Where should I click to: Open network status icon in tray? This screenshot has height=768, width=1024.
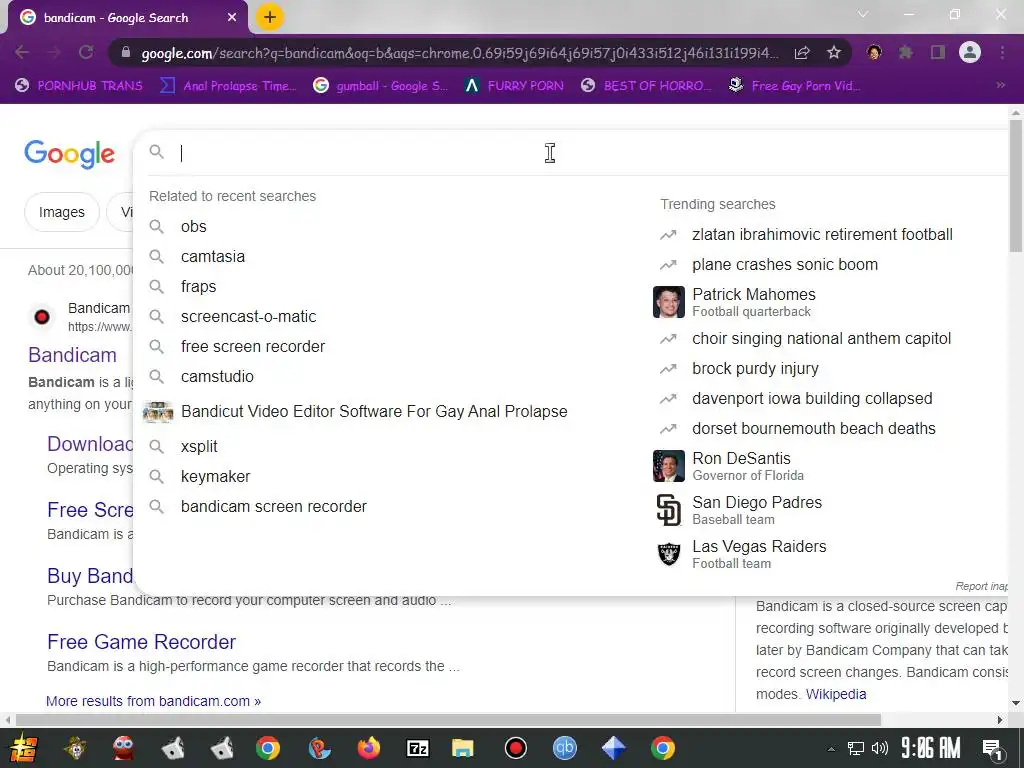point(856,748)
